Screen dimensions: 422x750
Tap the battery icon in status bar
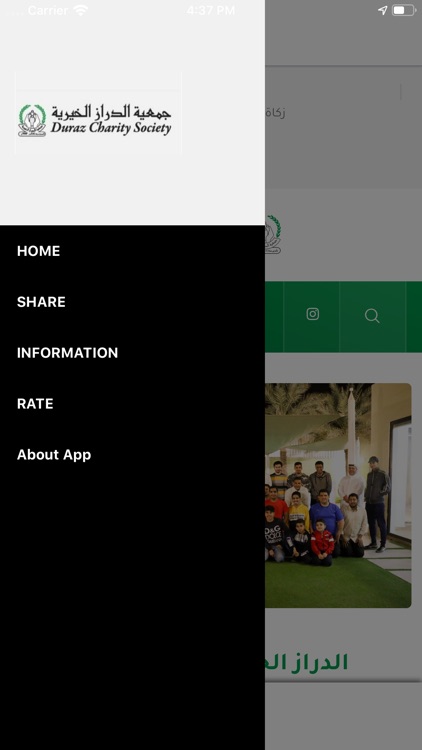tap(404, 10)
